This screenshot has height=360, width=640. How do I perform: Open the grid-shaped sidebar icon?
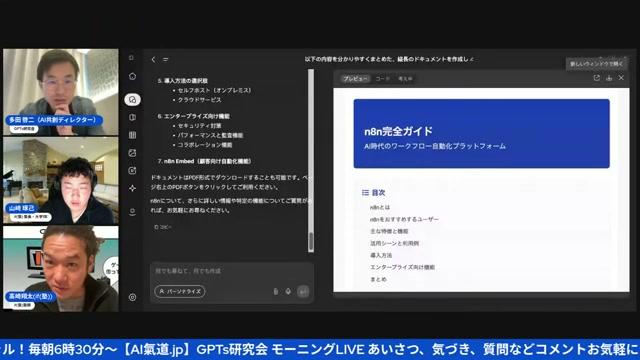132,135
